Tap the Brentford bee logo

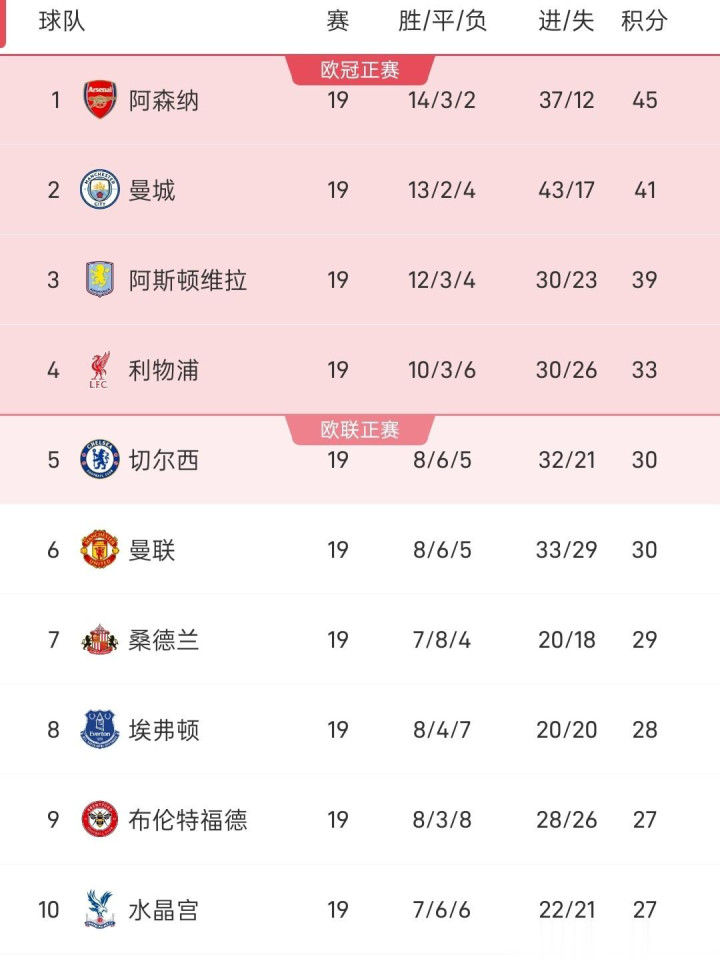100,820
